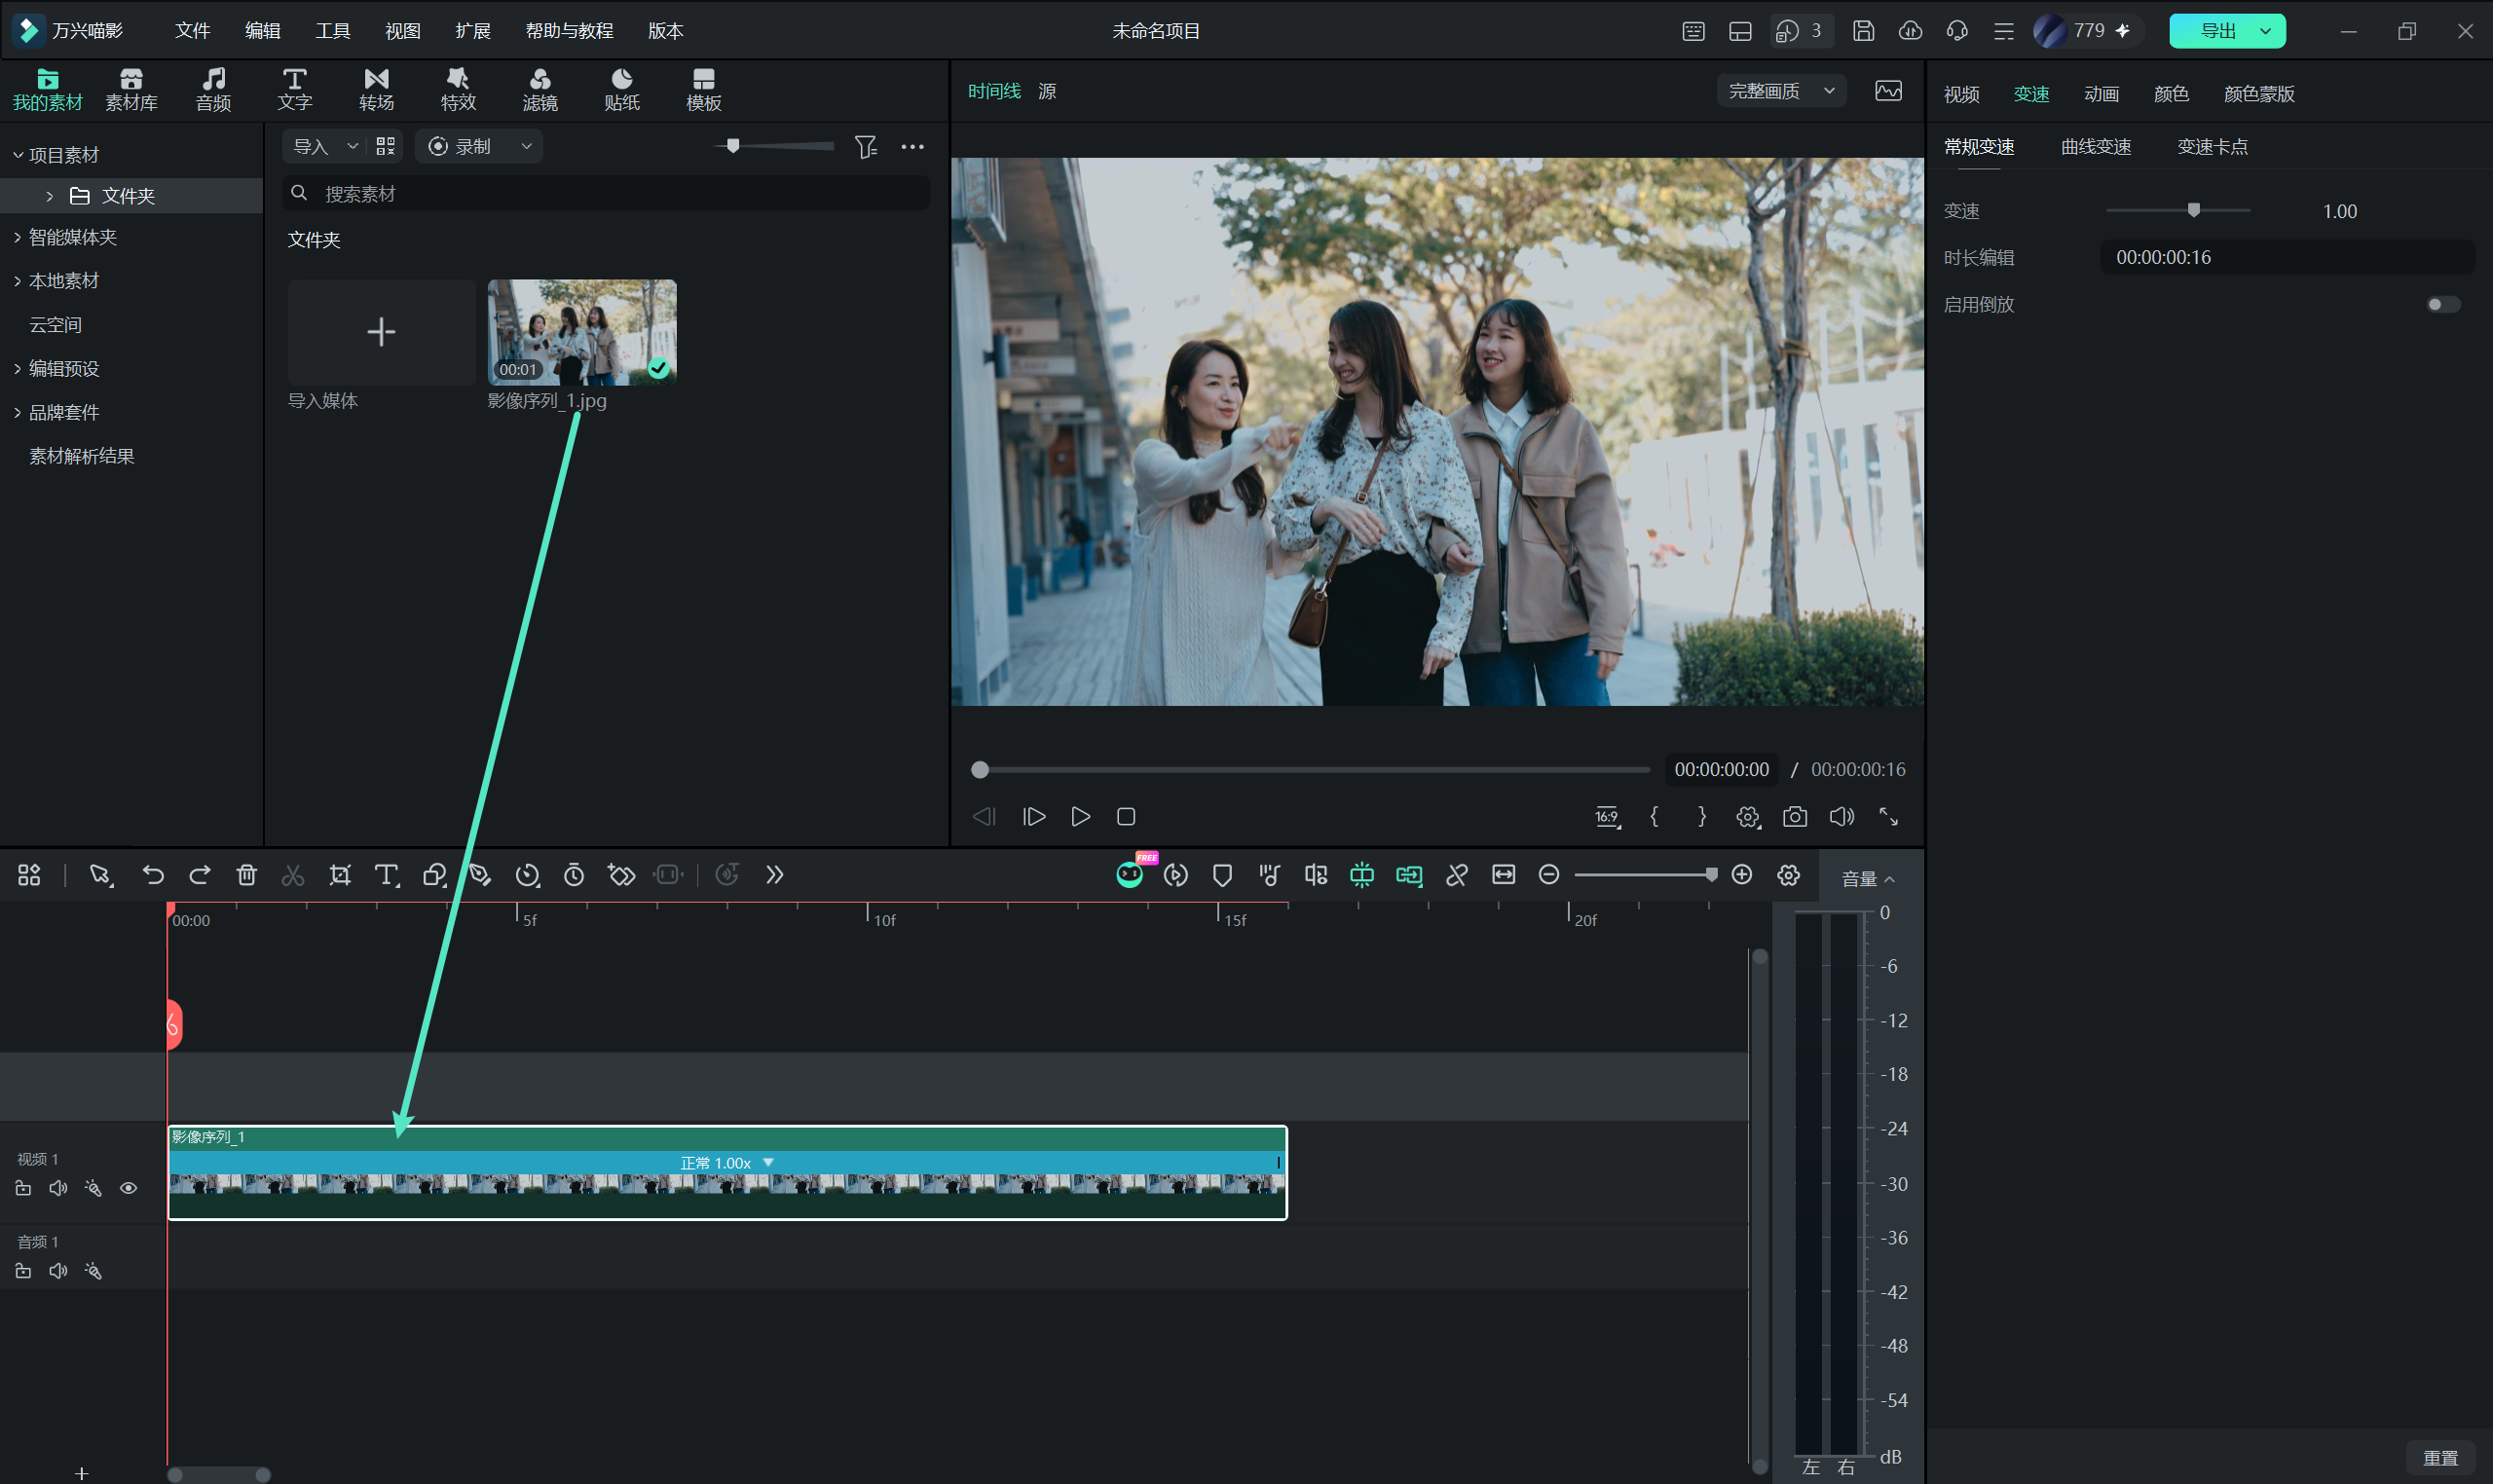Screen dimensions: 2493x1484
Task: Click the save project icon in title bar
Action: (1863, 31)
